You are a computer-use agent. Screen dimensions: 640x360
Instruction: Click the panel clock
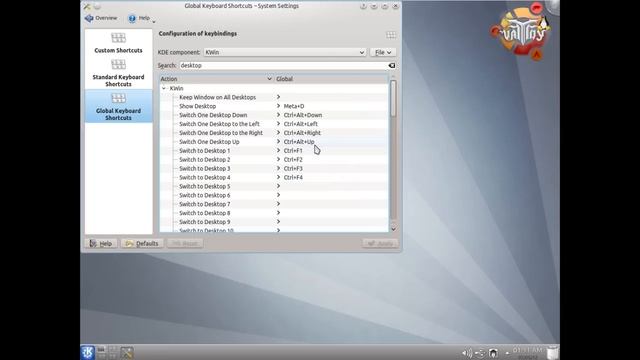(528, 353)
